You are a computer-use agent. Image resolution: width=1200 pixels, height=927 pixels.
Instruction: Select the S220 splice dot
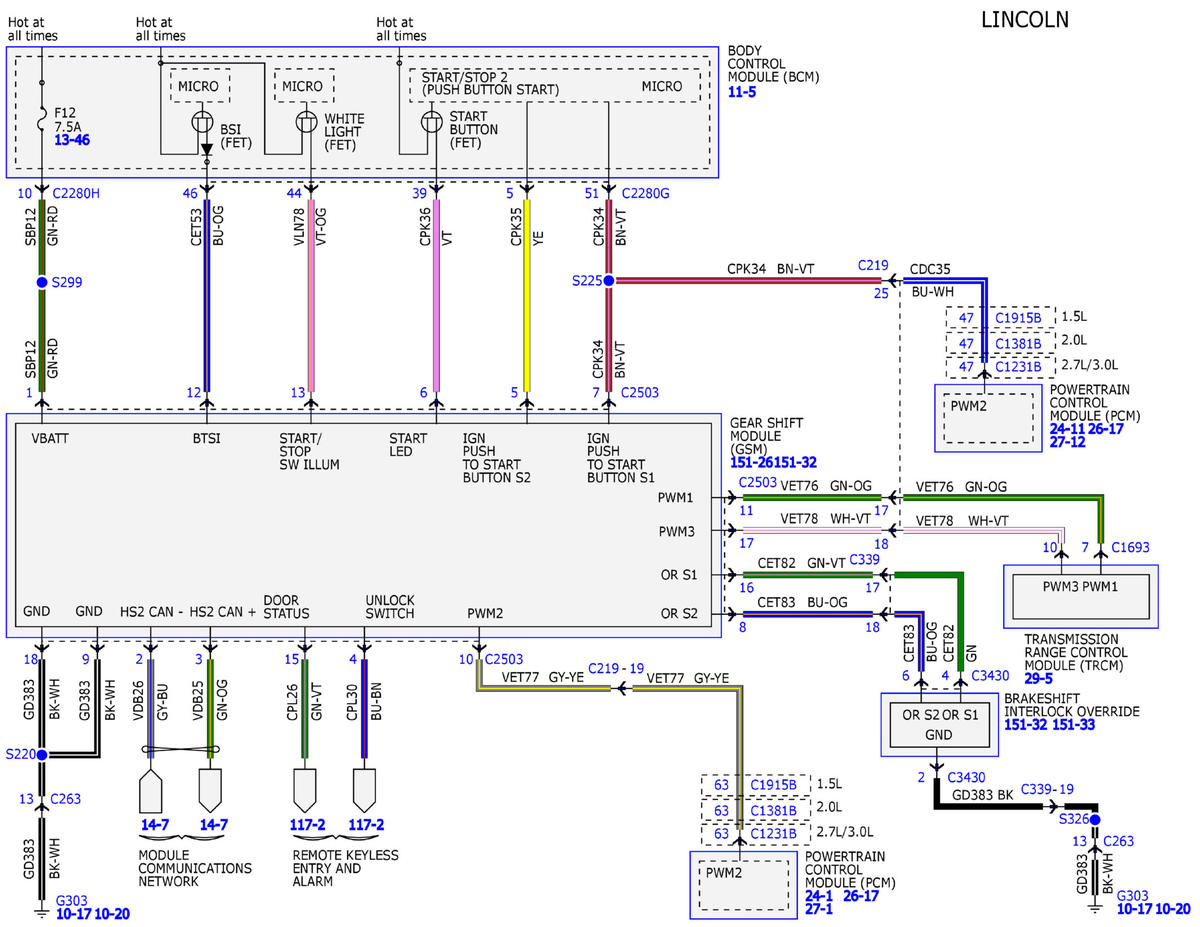(x=42, y=755)
